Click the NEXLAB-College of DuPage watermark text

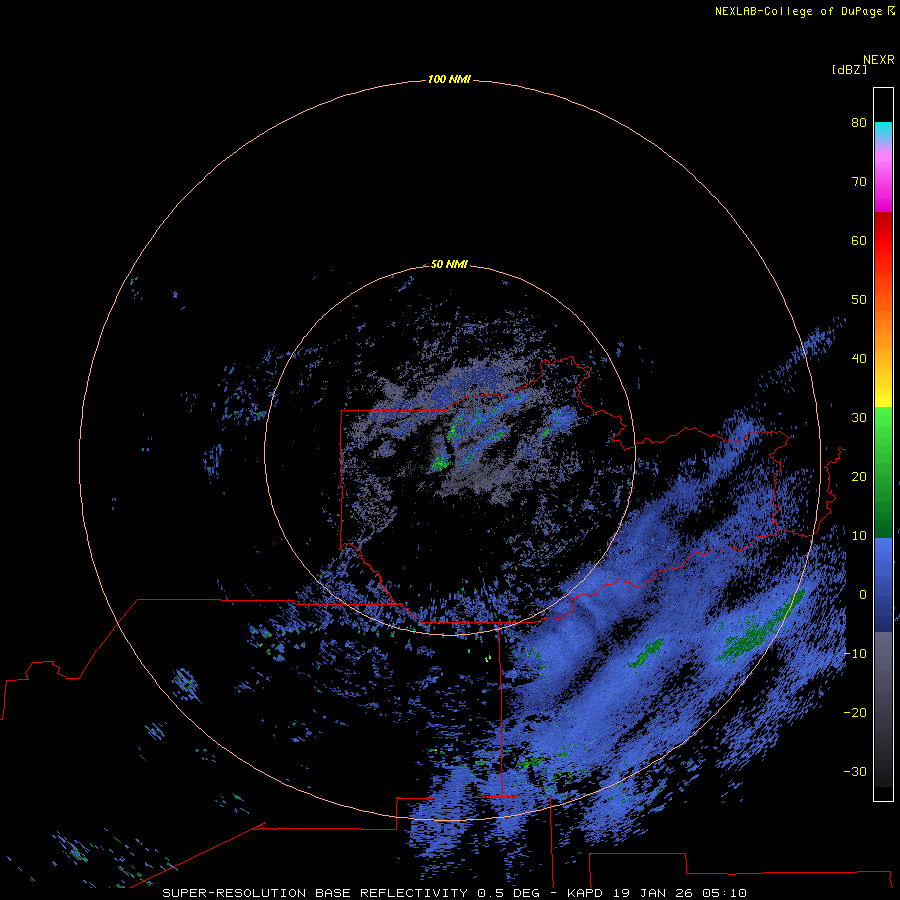pyautogui.click(x=804, y=11)
